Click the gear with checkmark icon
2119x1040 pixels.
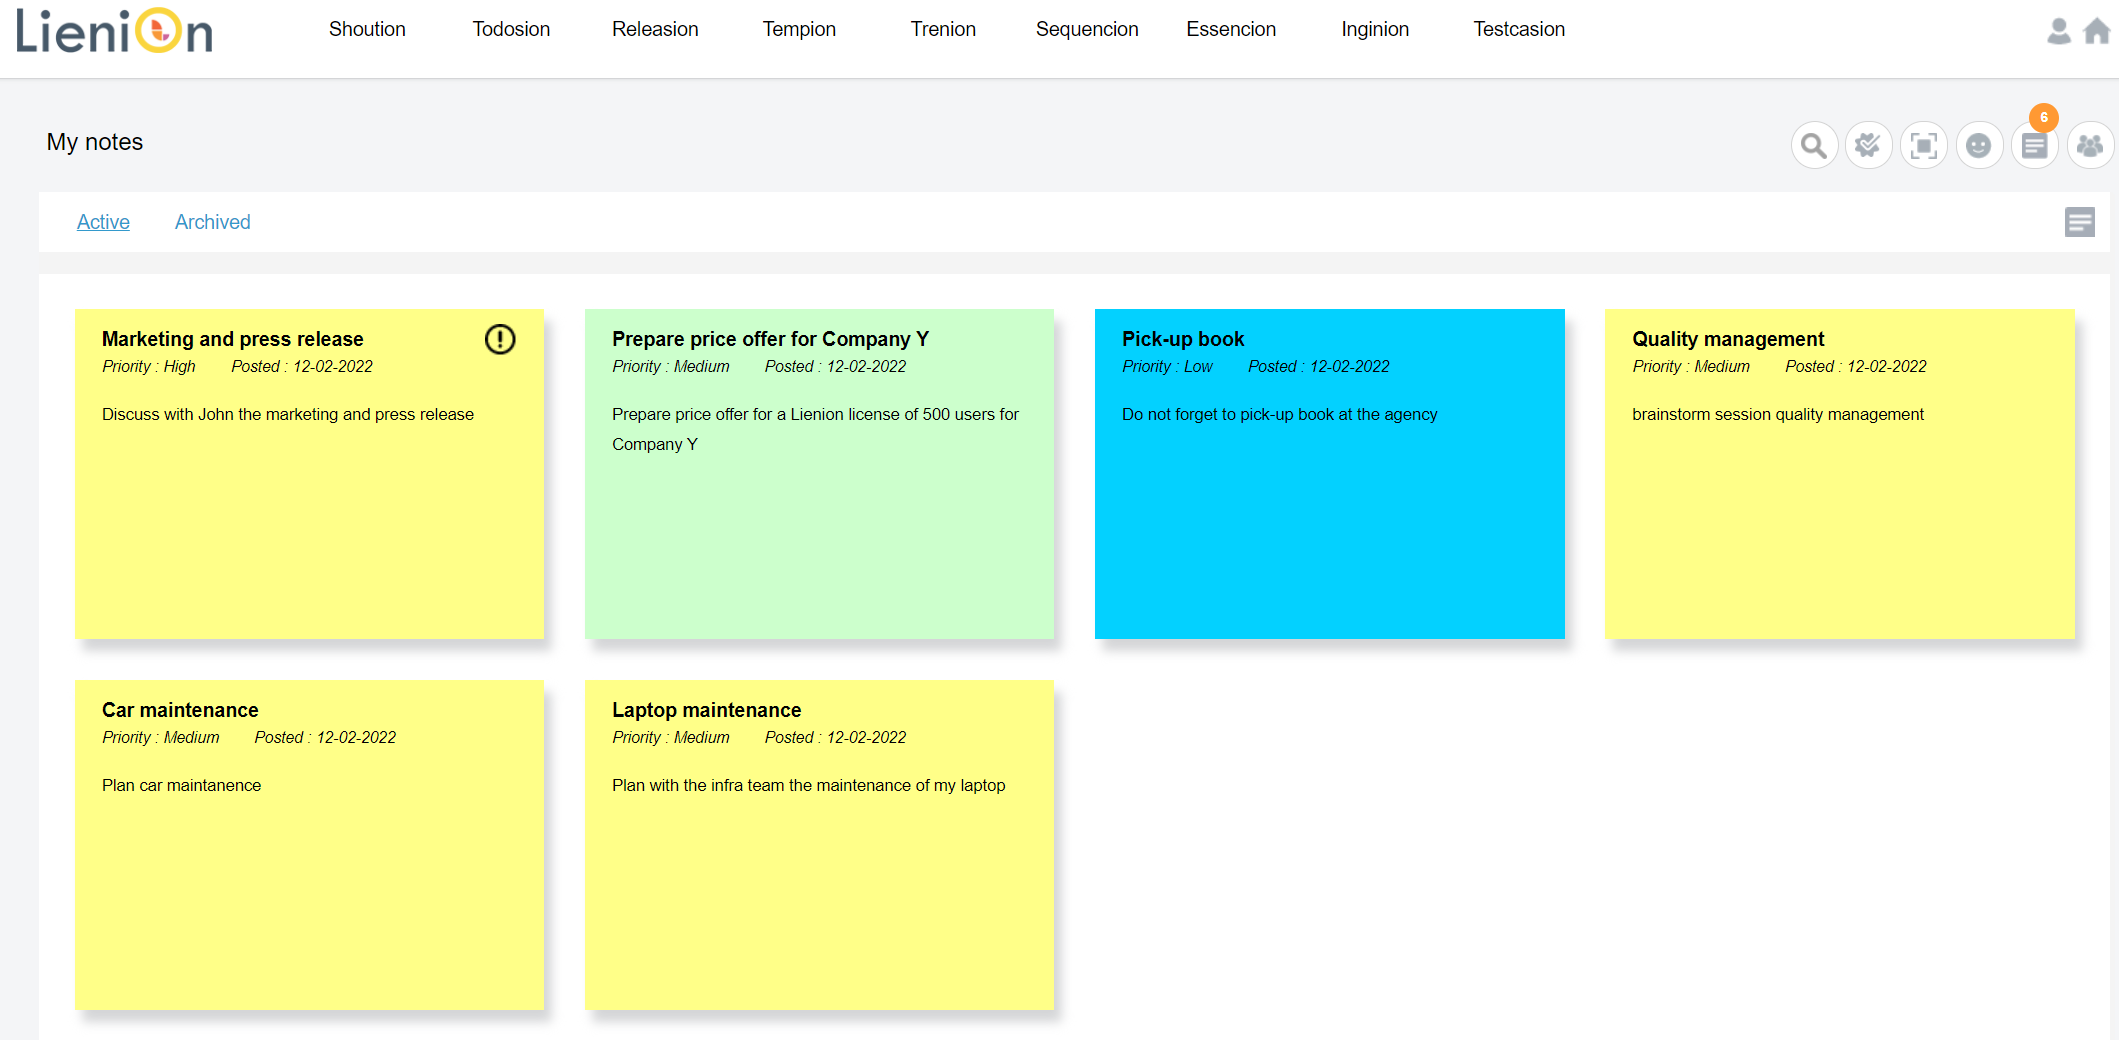point(1868,146)
